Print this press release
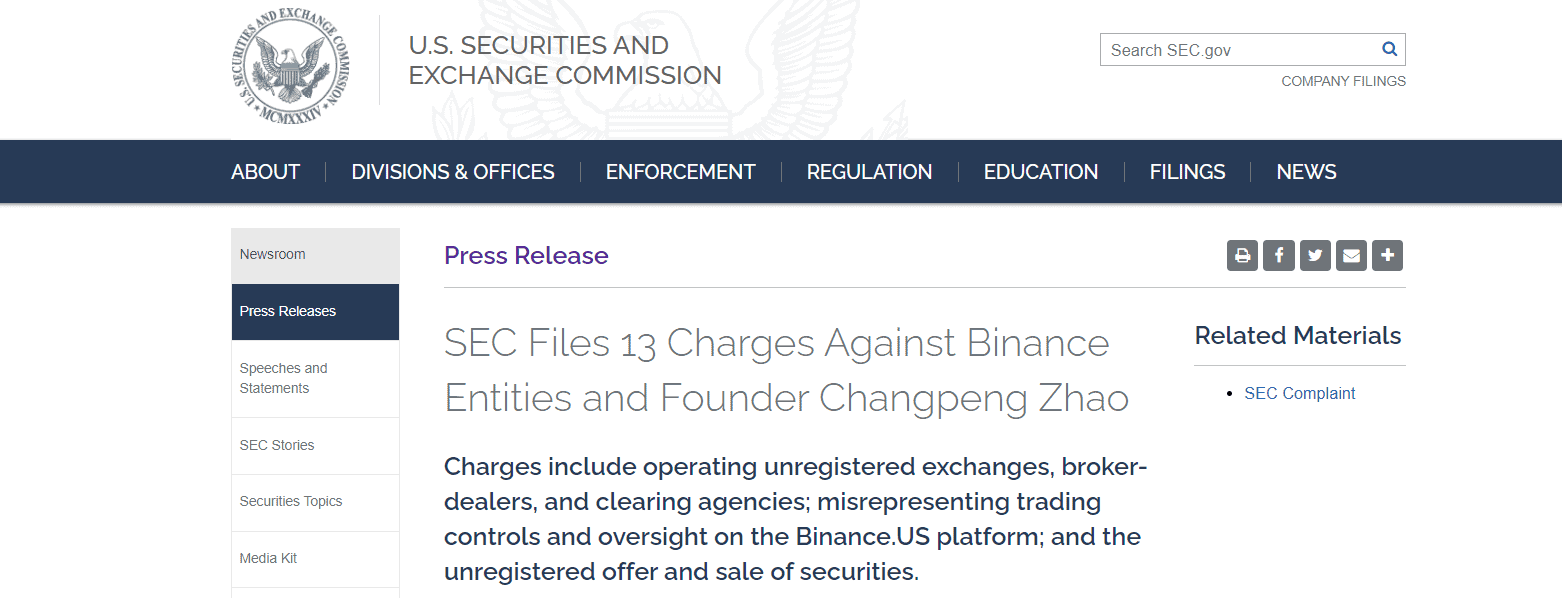This screenshot has width=1562, height=598. (1242, 256)
